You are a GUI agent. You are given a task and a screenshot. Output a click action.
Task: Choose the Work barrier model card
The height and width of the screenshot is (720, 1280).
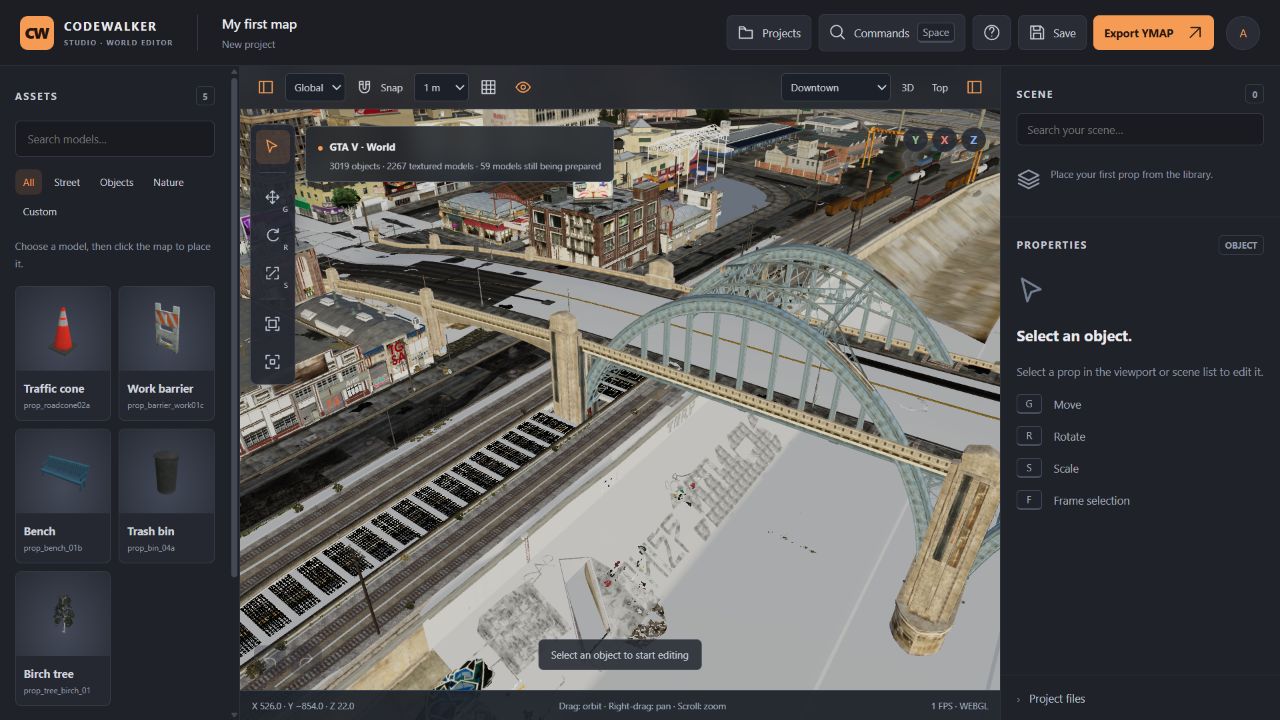pyautogui.click(x=166, y=353)
